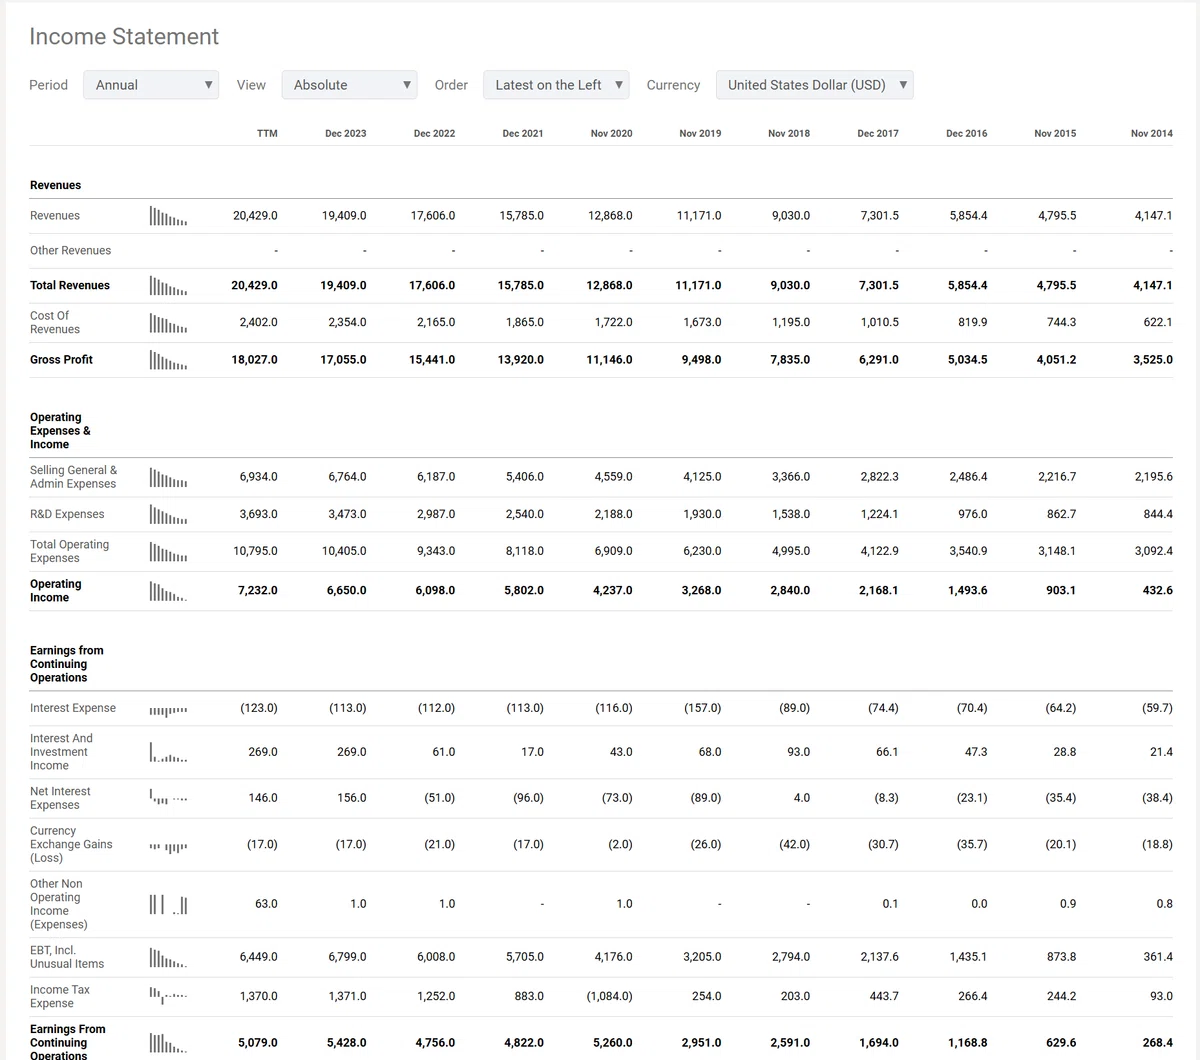Click the Dec 2023 column header
This screenshot has width=1200, height=1060.
click(x=345, y=133)
